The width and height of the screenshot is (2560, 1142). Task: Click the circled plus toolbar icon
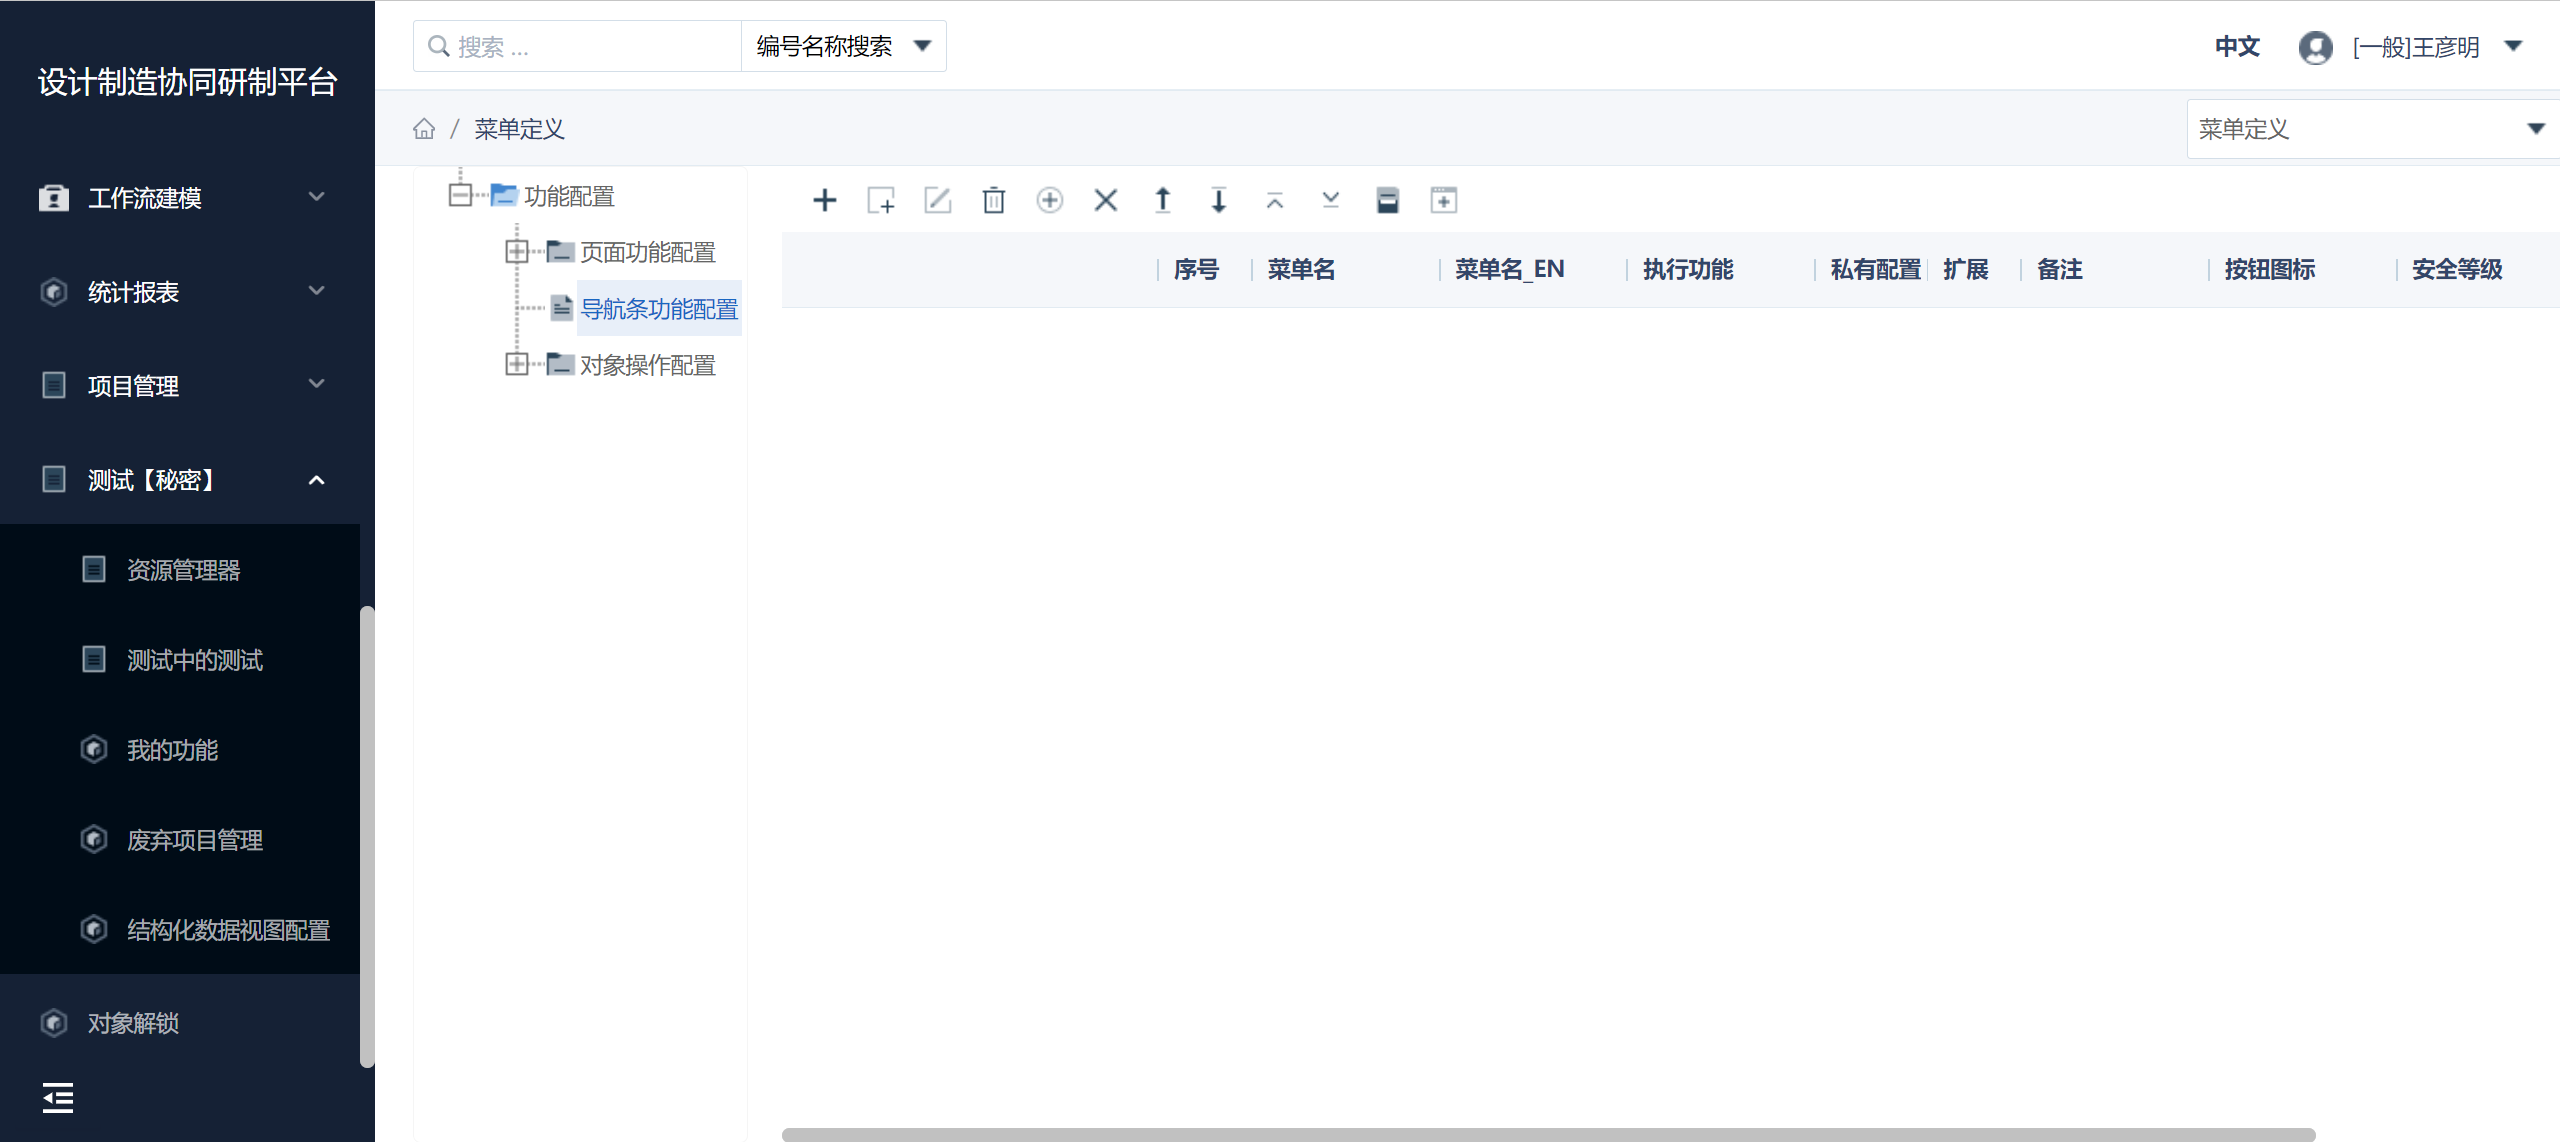pos(1049,200)
